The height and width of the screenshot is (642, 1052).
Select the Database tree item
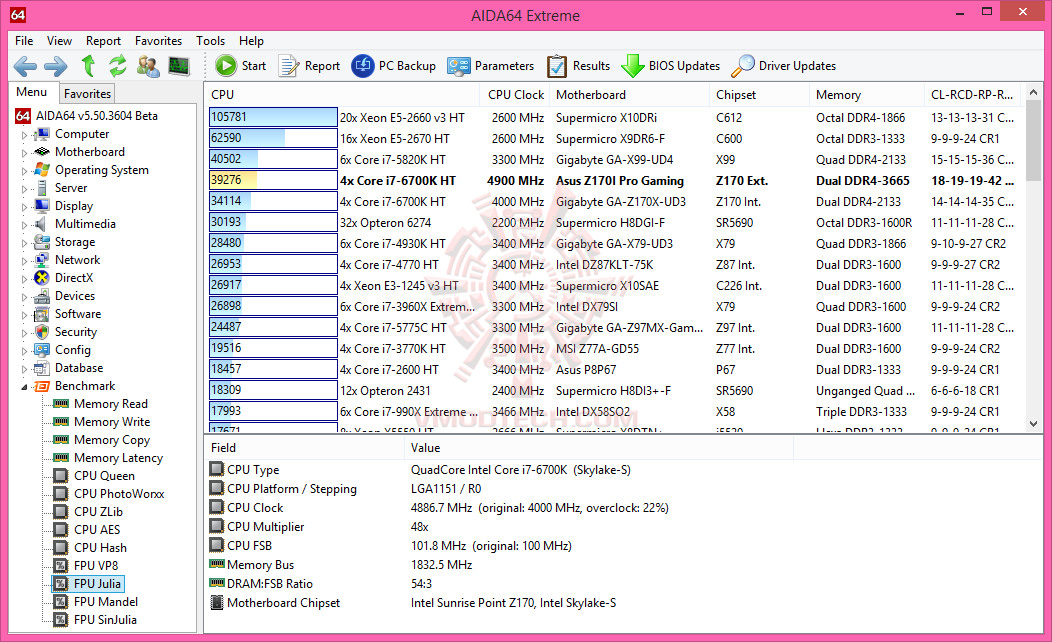point(78,368)
